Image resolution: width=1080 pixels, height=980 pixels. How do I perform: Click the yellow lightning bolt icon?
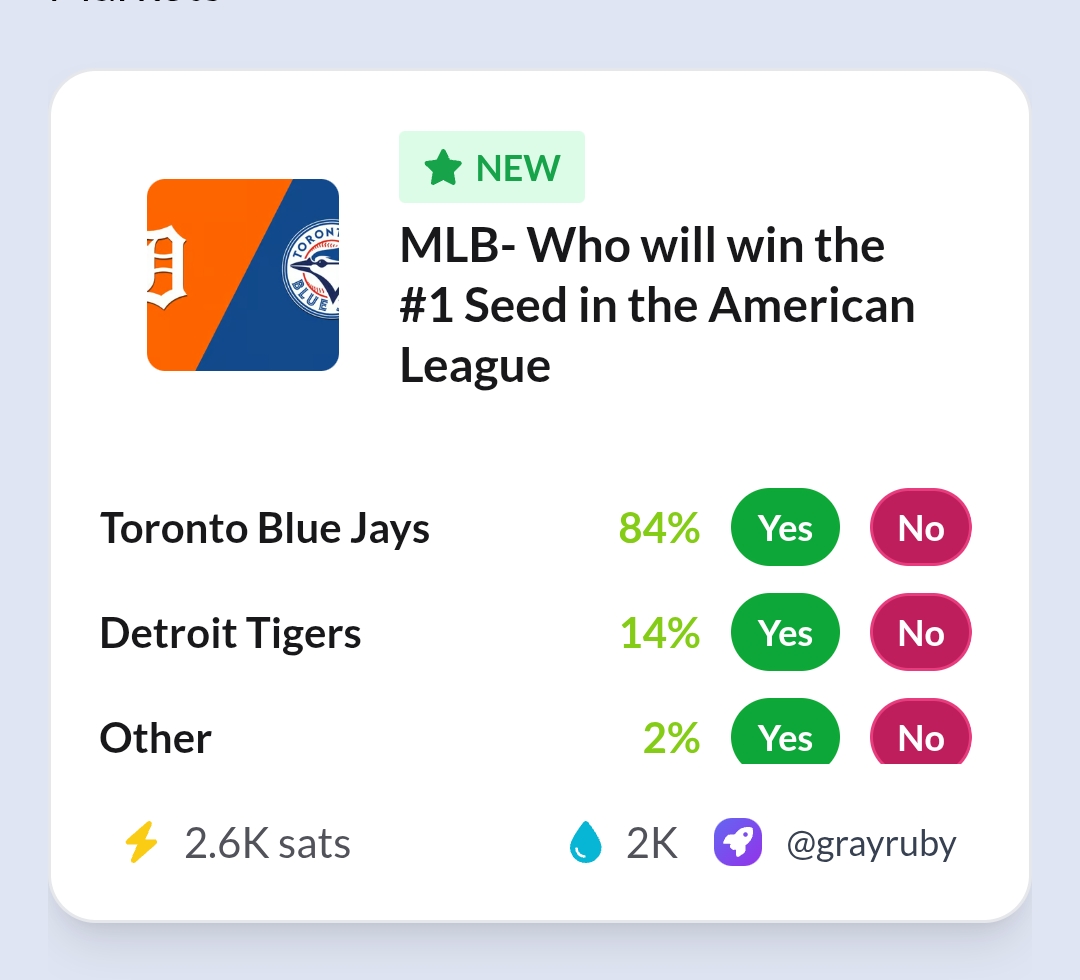(x=141, y=843)
